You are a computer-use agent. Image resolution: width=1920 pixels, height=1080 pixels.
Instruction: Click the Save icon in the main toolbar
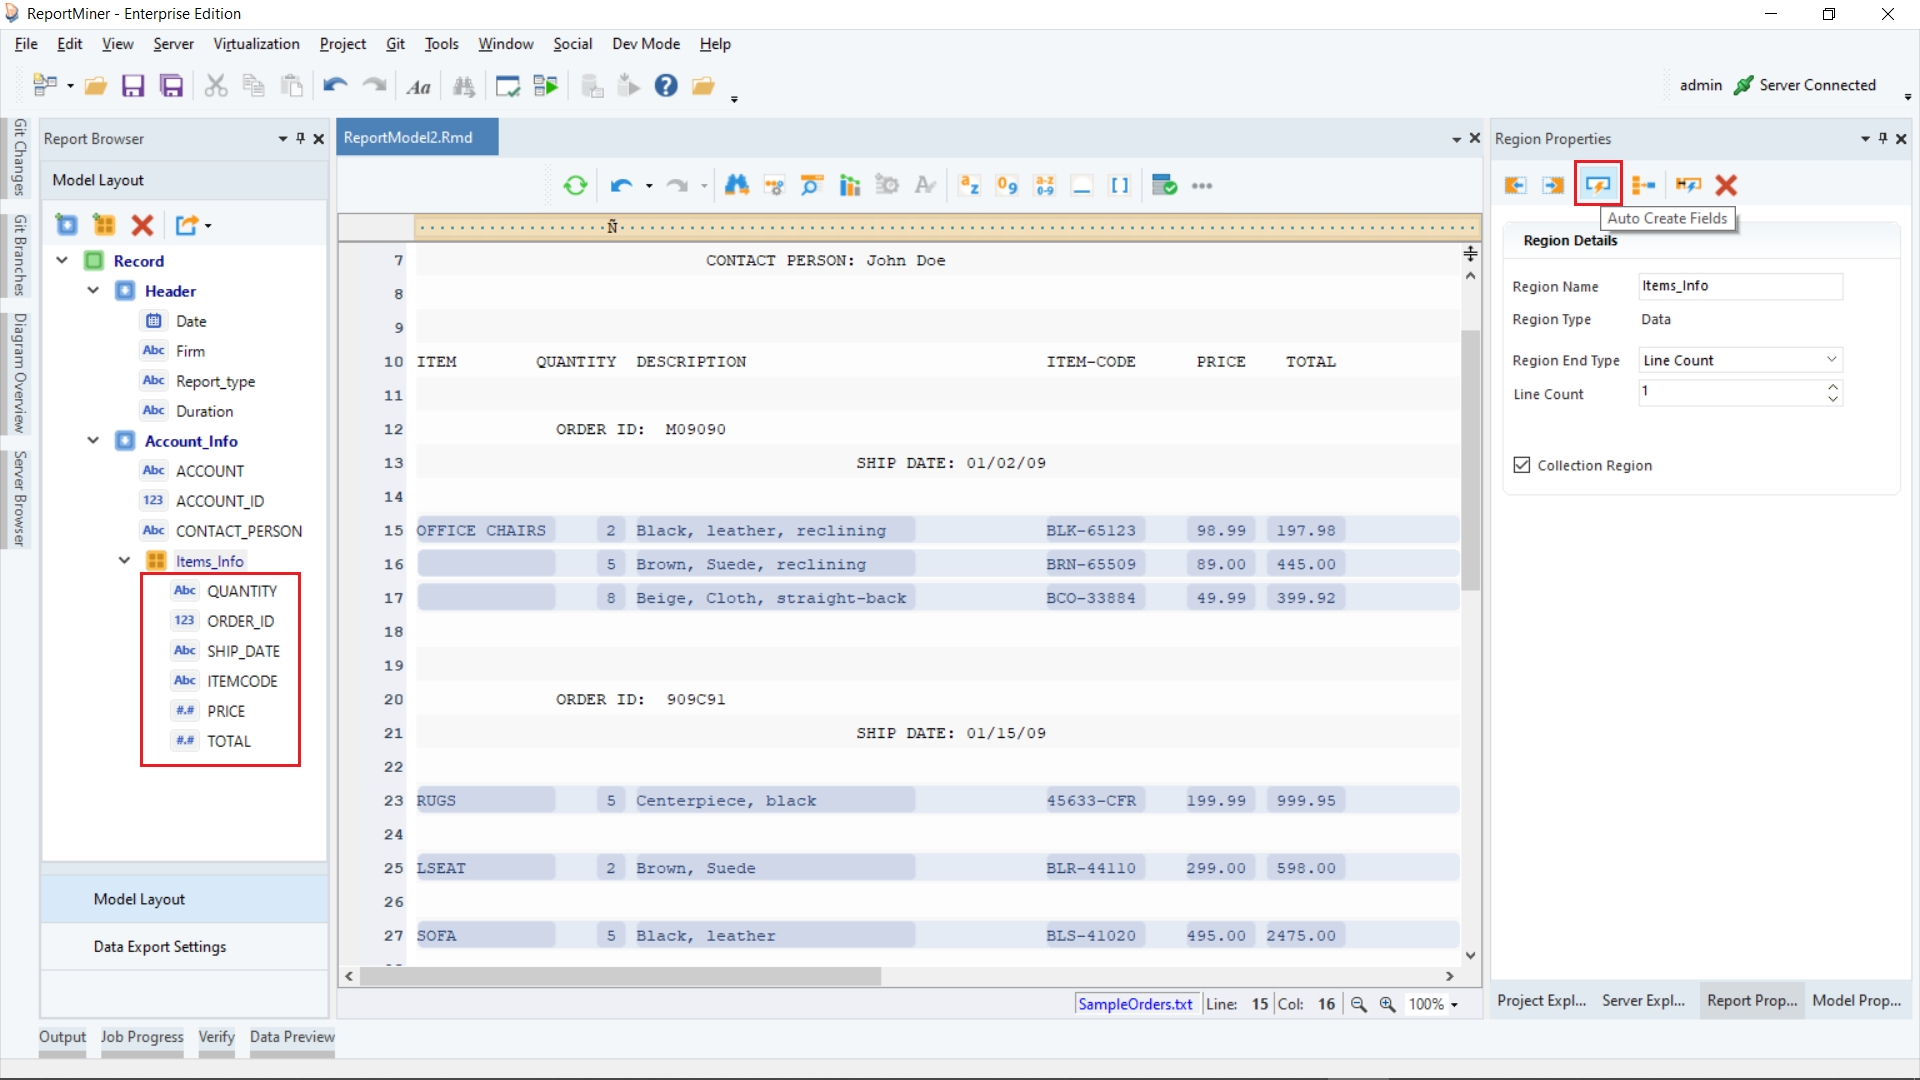[133, 86]
